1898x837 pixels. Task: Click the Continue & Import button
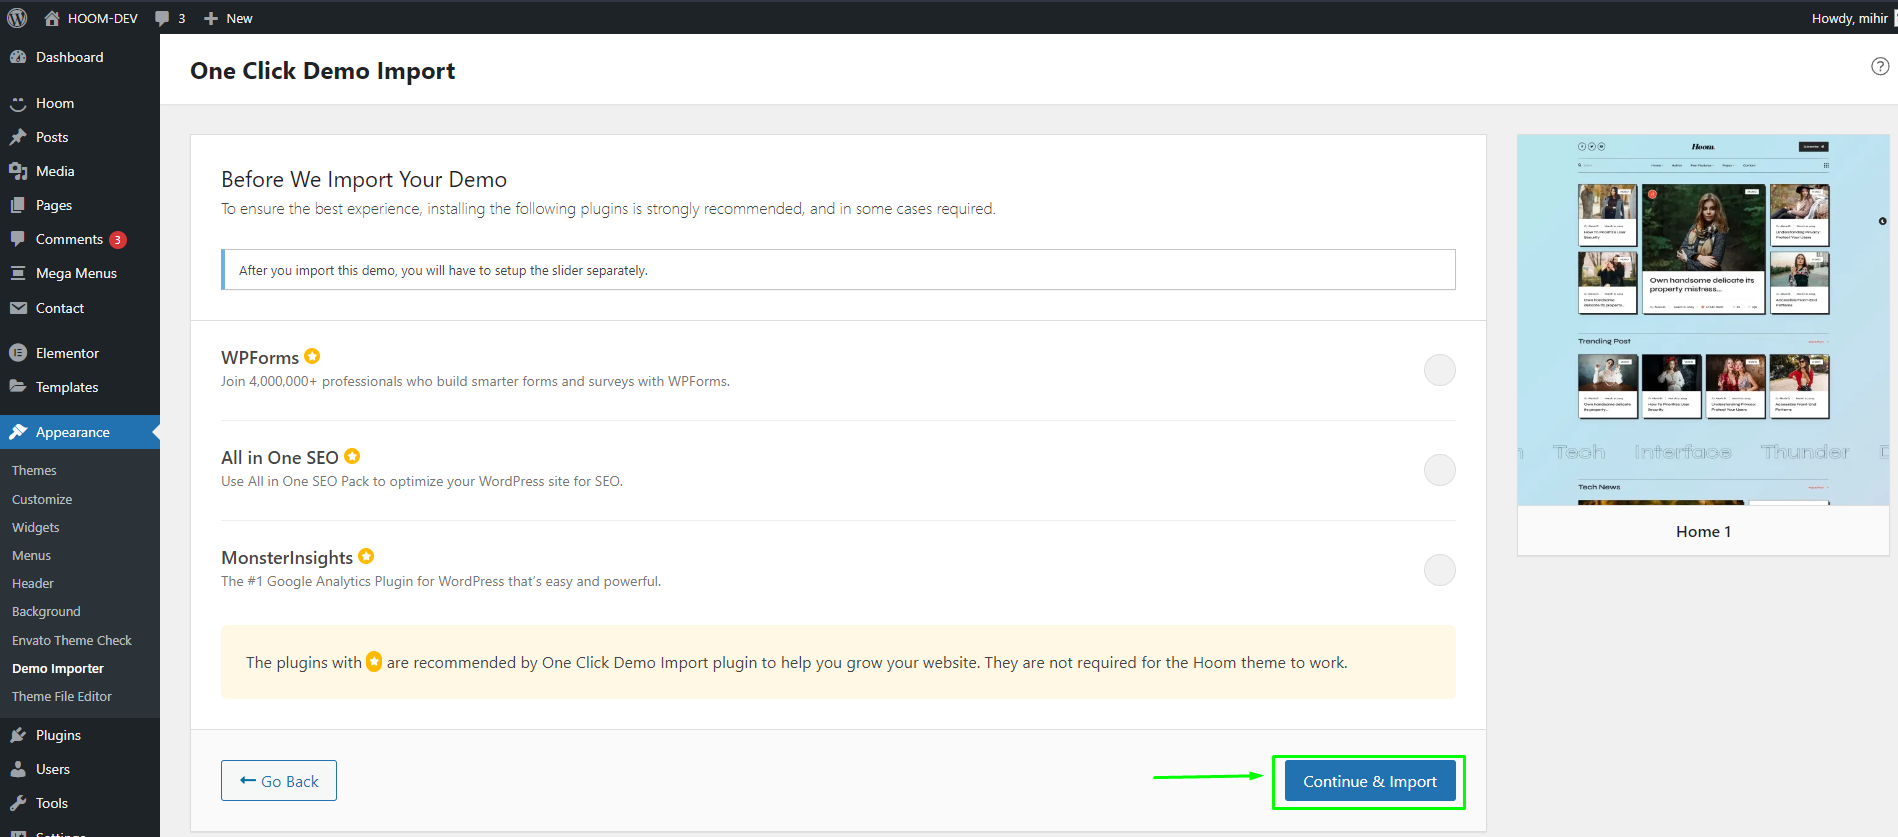click(x=1370, y=781)
